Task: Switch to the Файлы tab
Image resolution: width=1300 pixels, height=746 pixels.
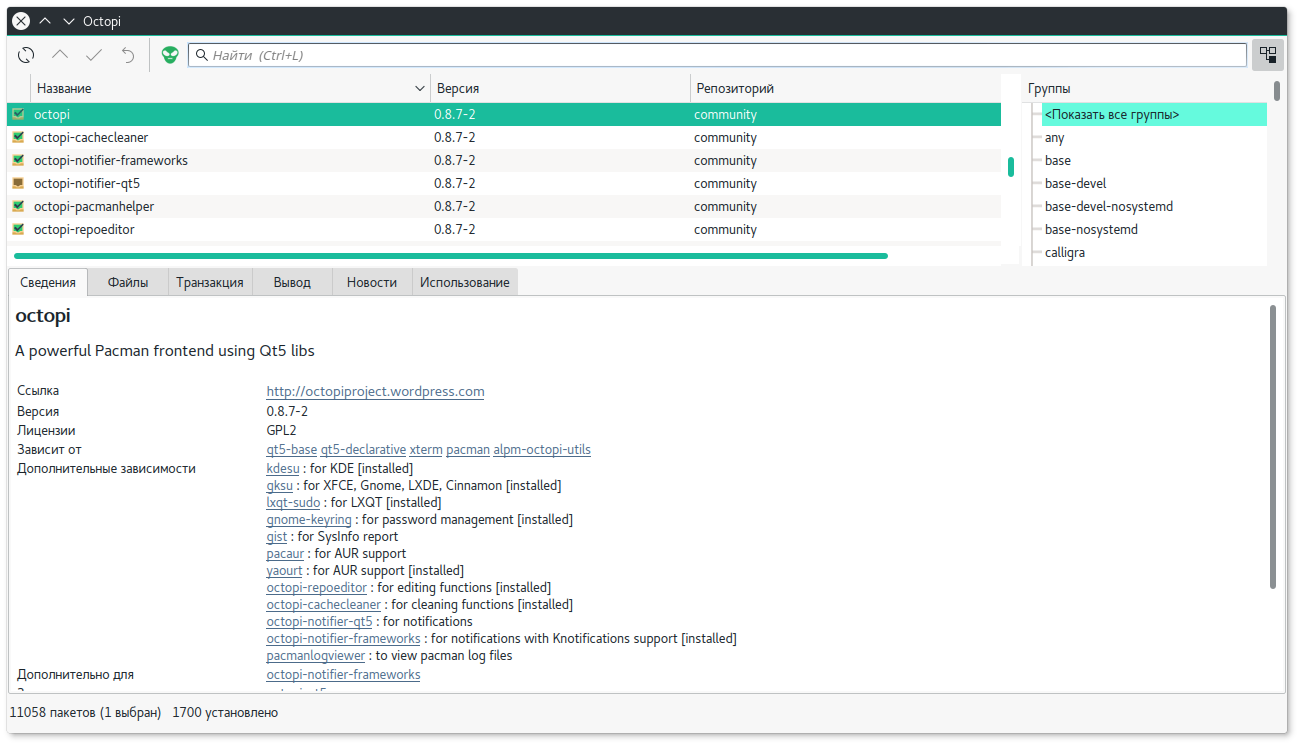Action: (128, 283)
